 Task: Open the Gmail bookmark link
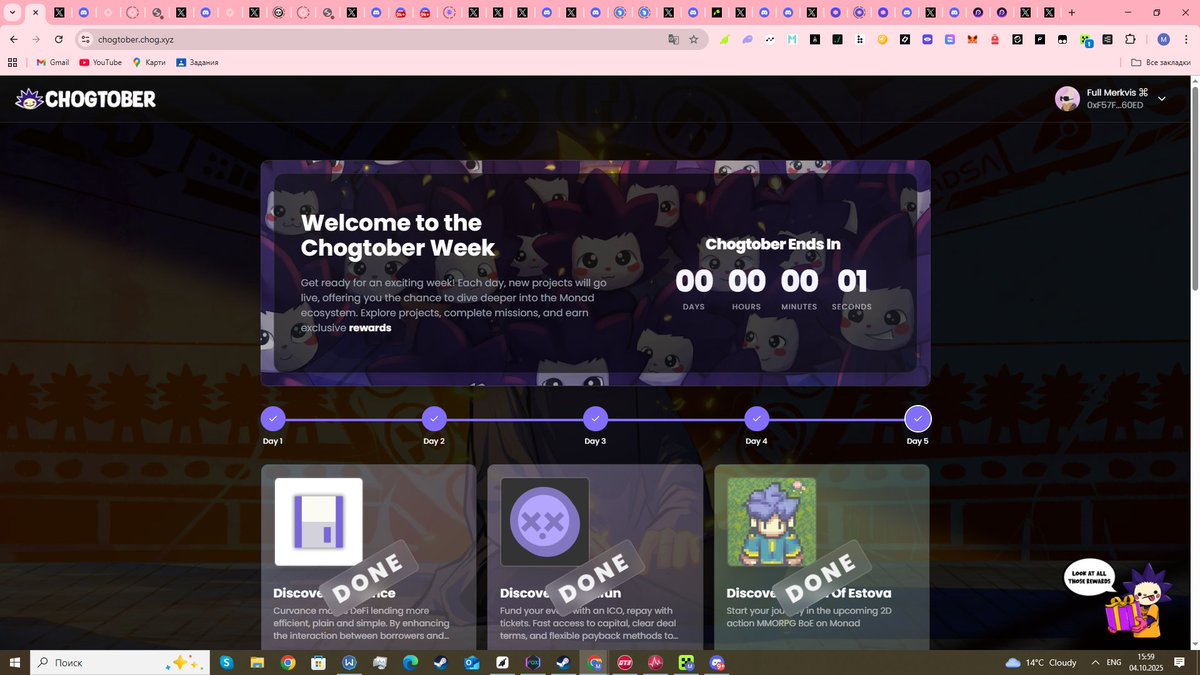[x=52, y=62]
